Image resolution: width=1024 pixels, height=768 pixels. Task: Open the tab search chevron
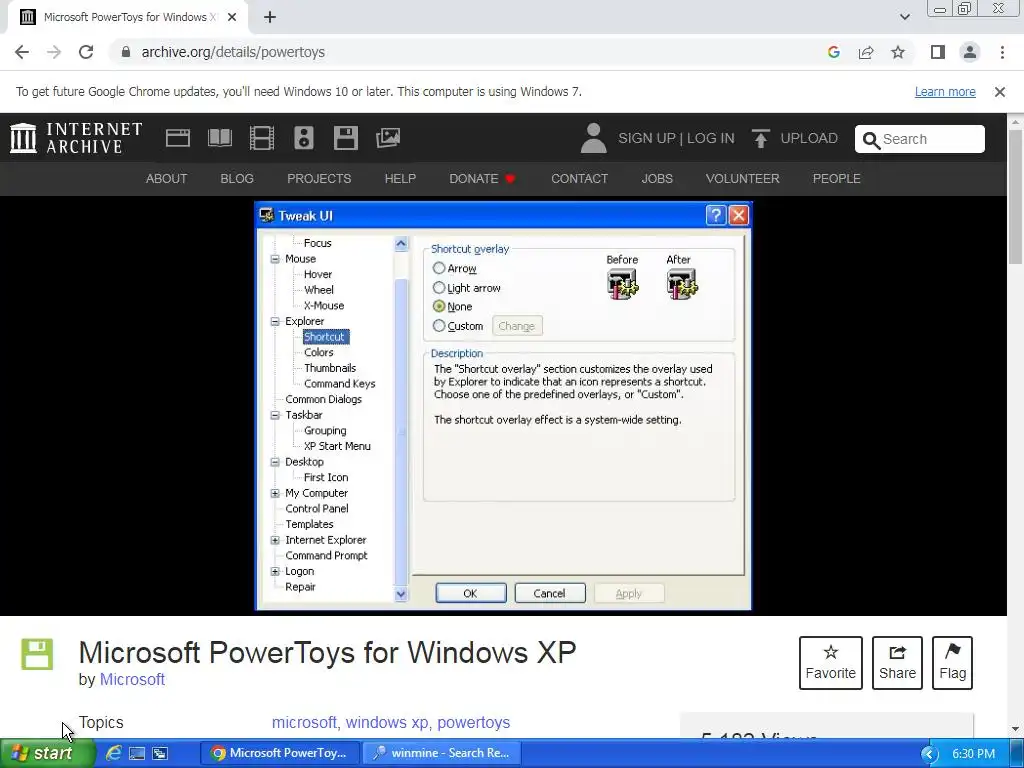[x=904, y=17]
